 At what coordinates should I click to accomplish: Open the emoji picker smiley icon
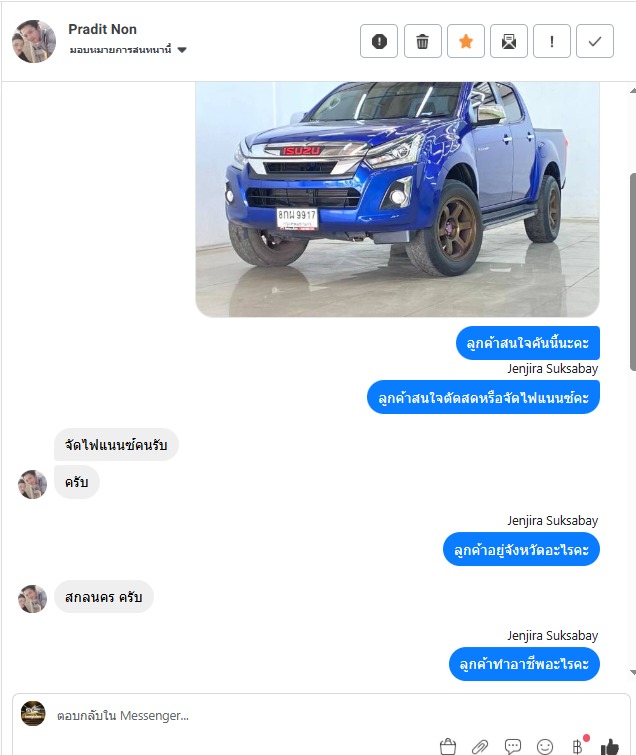(x=545, y=746)
